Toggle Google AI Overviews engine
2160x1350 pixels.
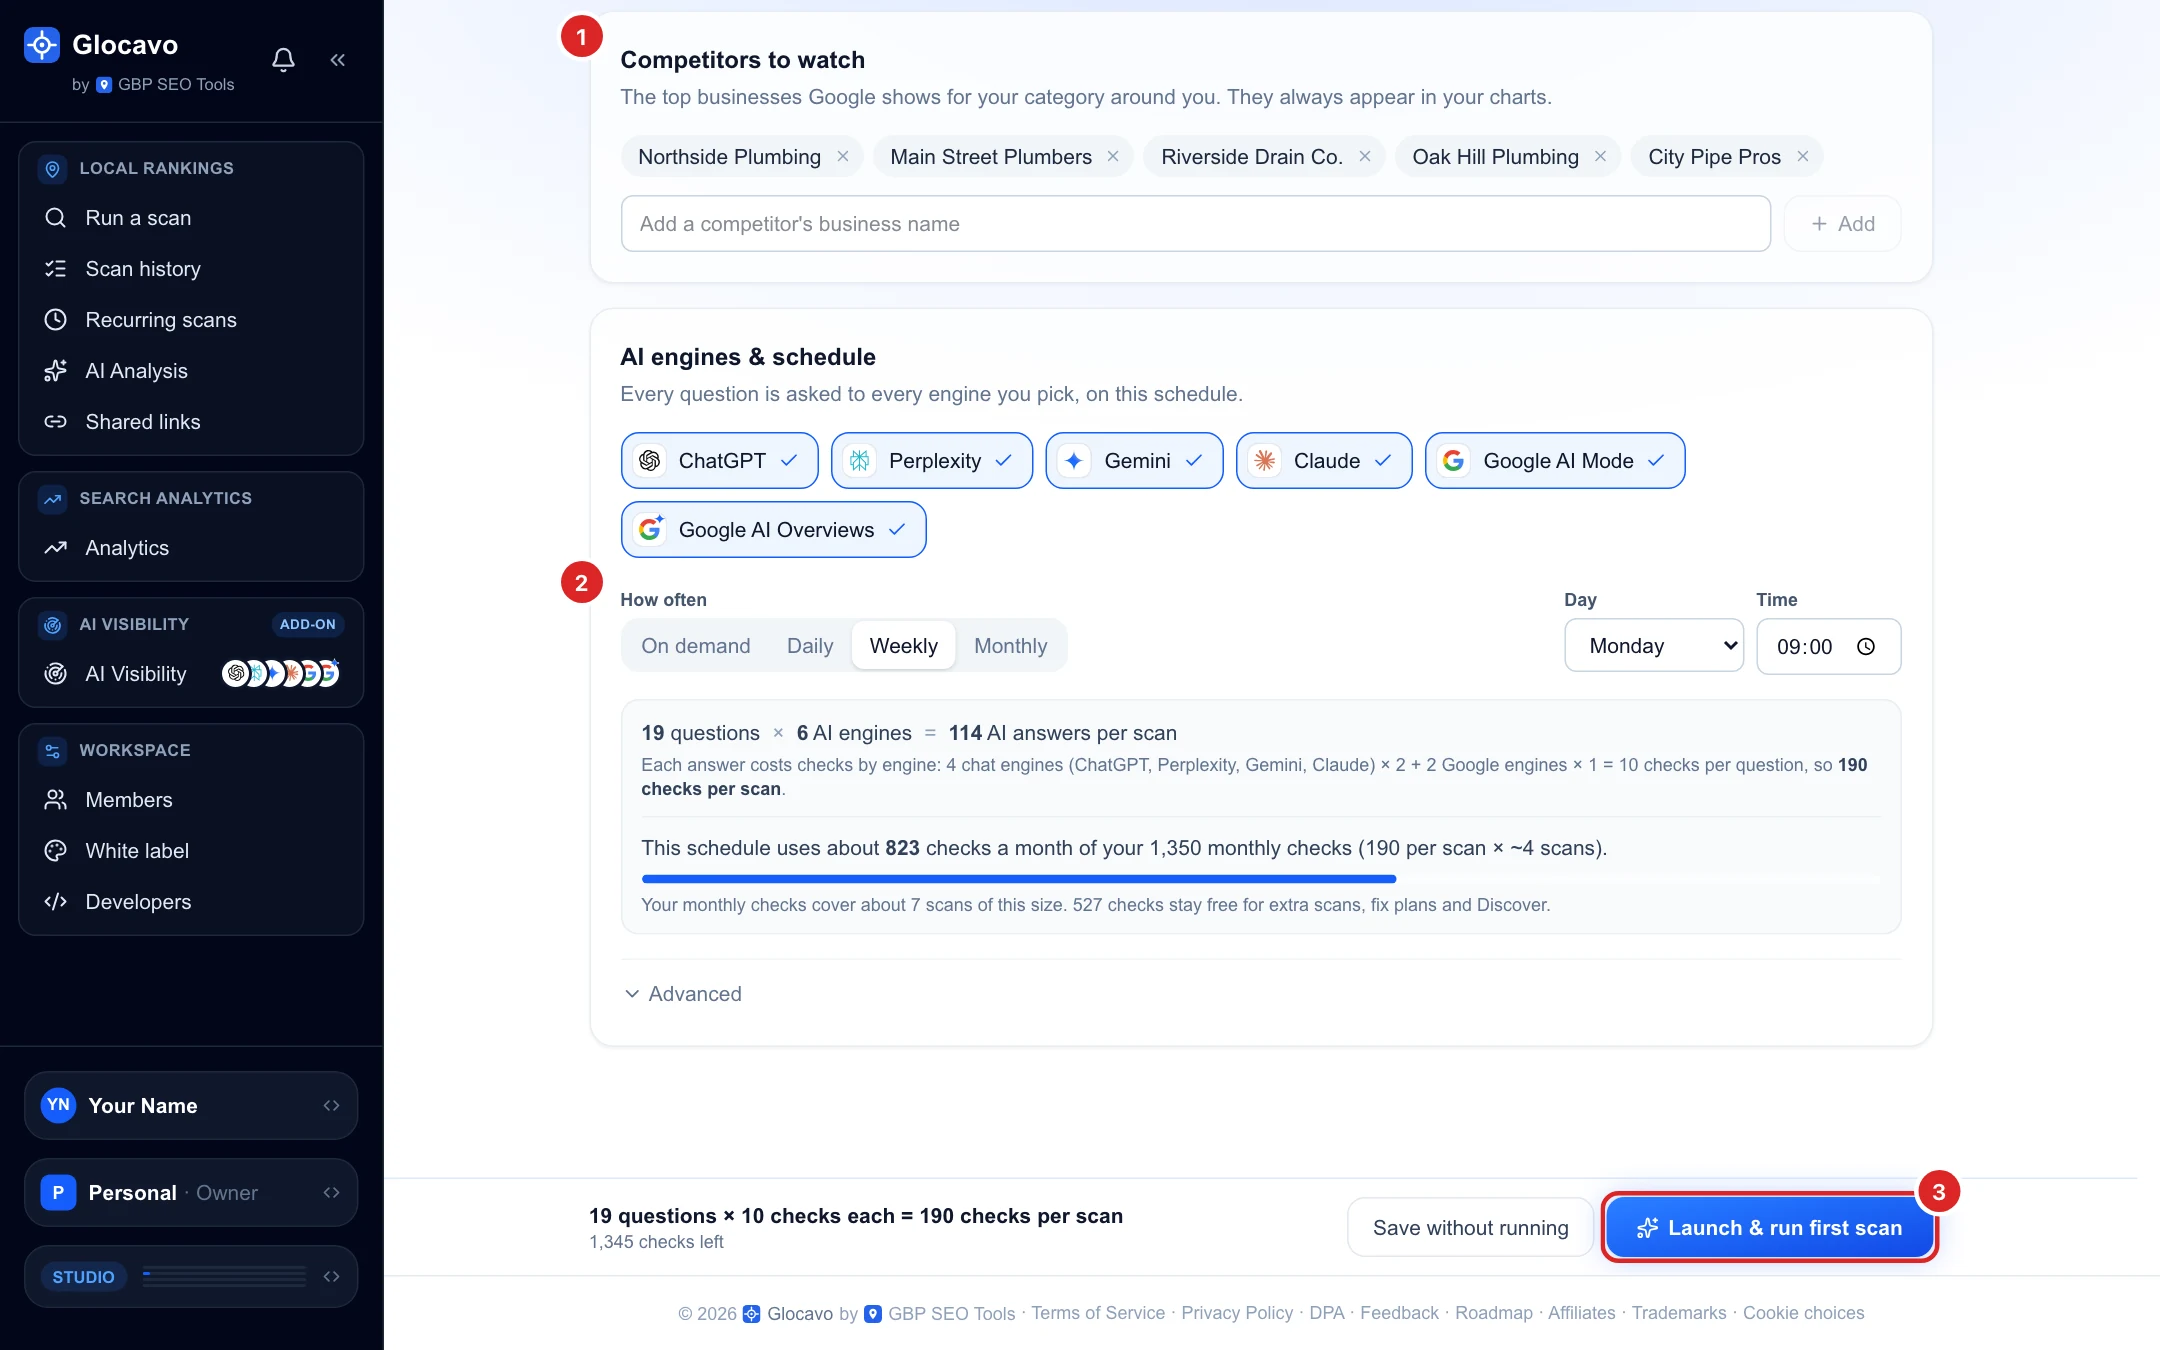pyautogui.click(x=773, y=530)
